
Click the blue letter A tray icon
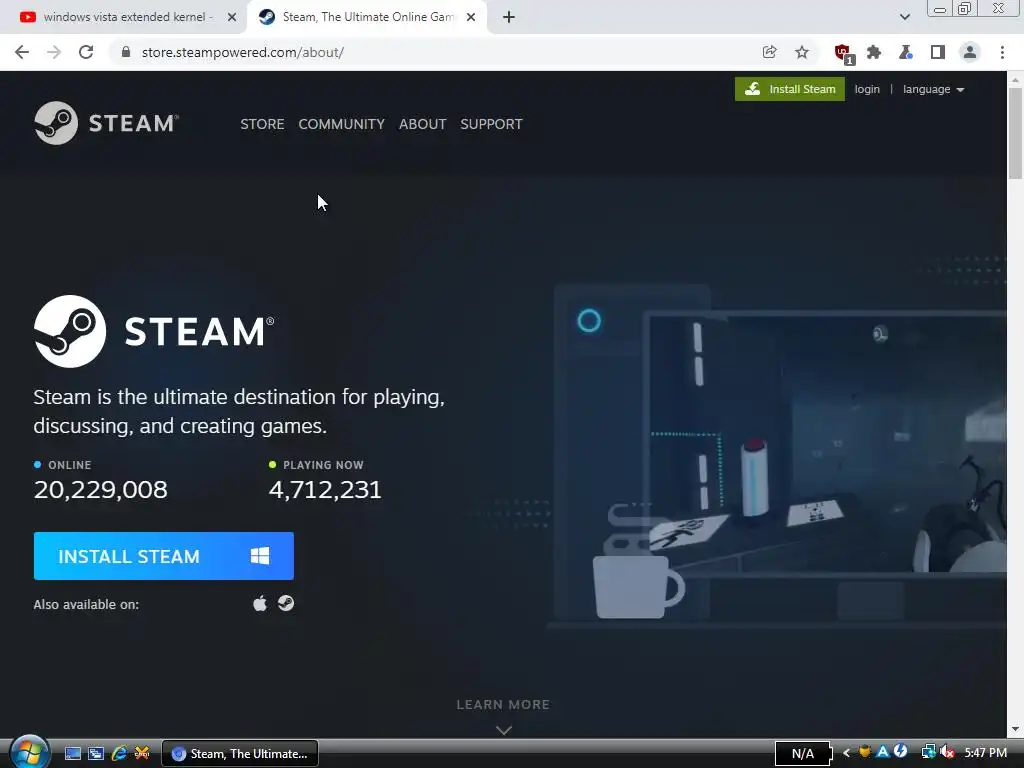pos(883,752)
